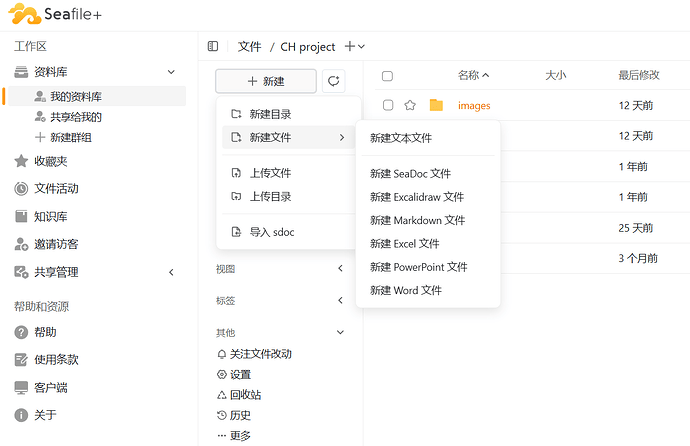Go to 文件 breadcrumb
Viewport: 690px width, 446px height.
pyautogui.click(x=250, y=47)
